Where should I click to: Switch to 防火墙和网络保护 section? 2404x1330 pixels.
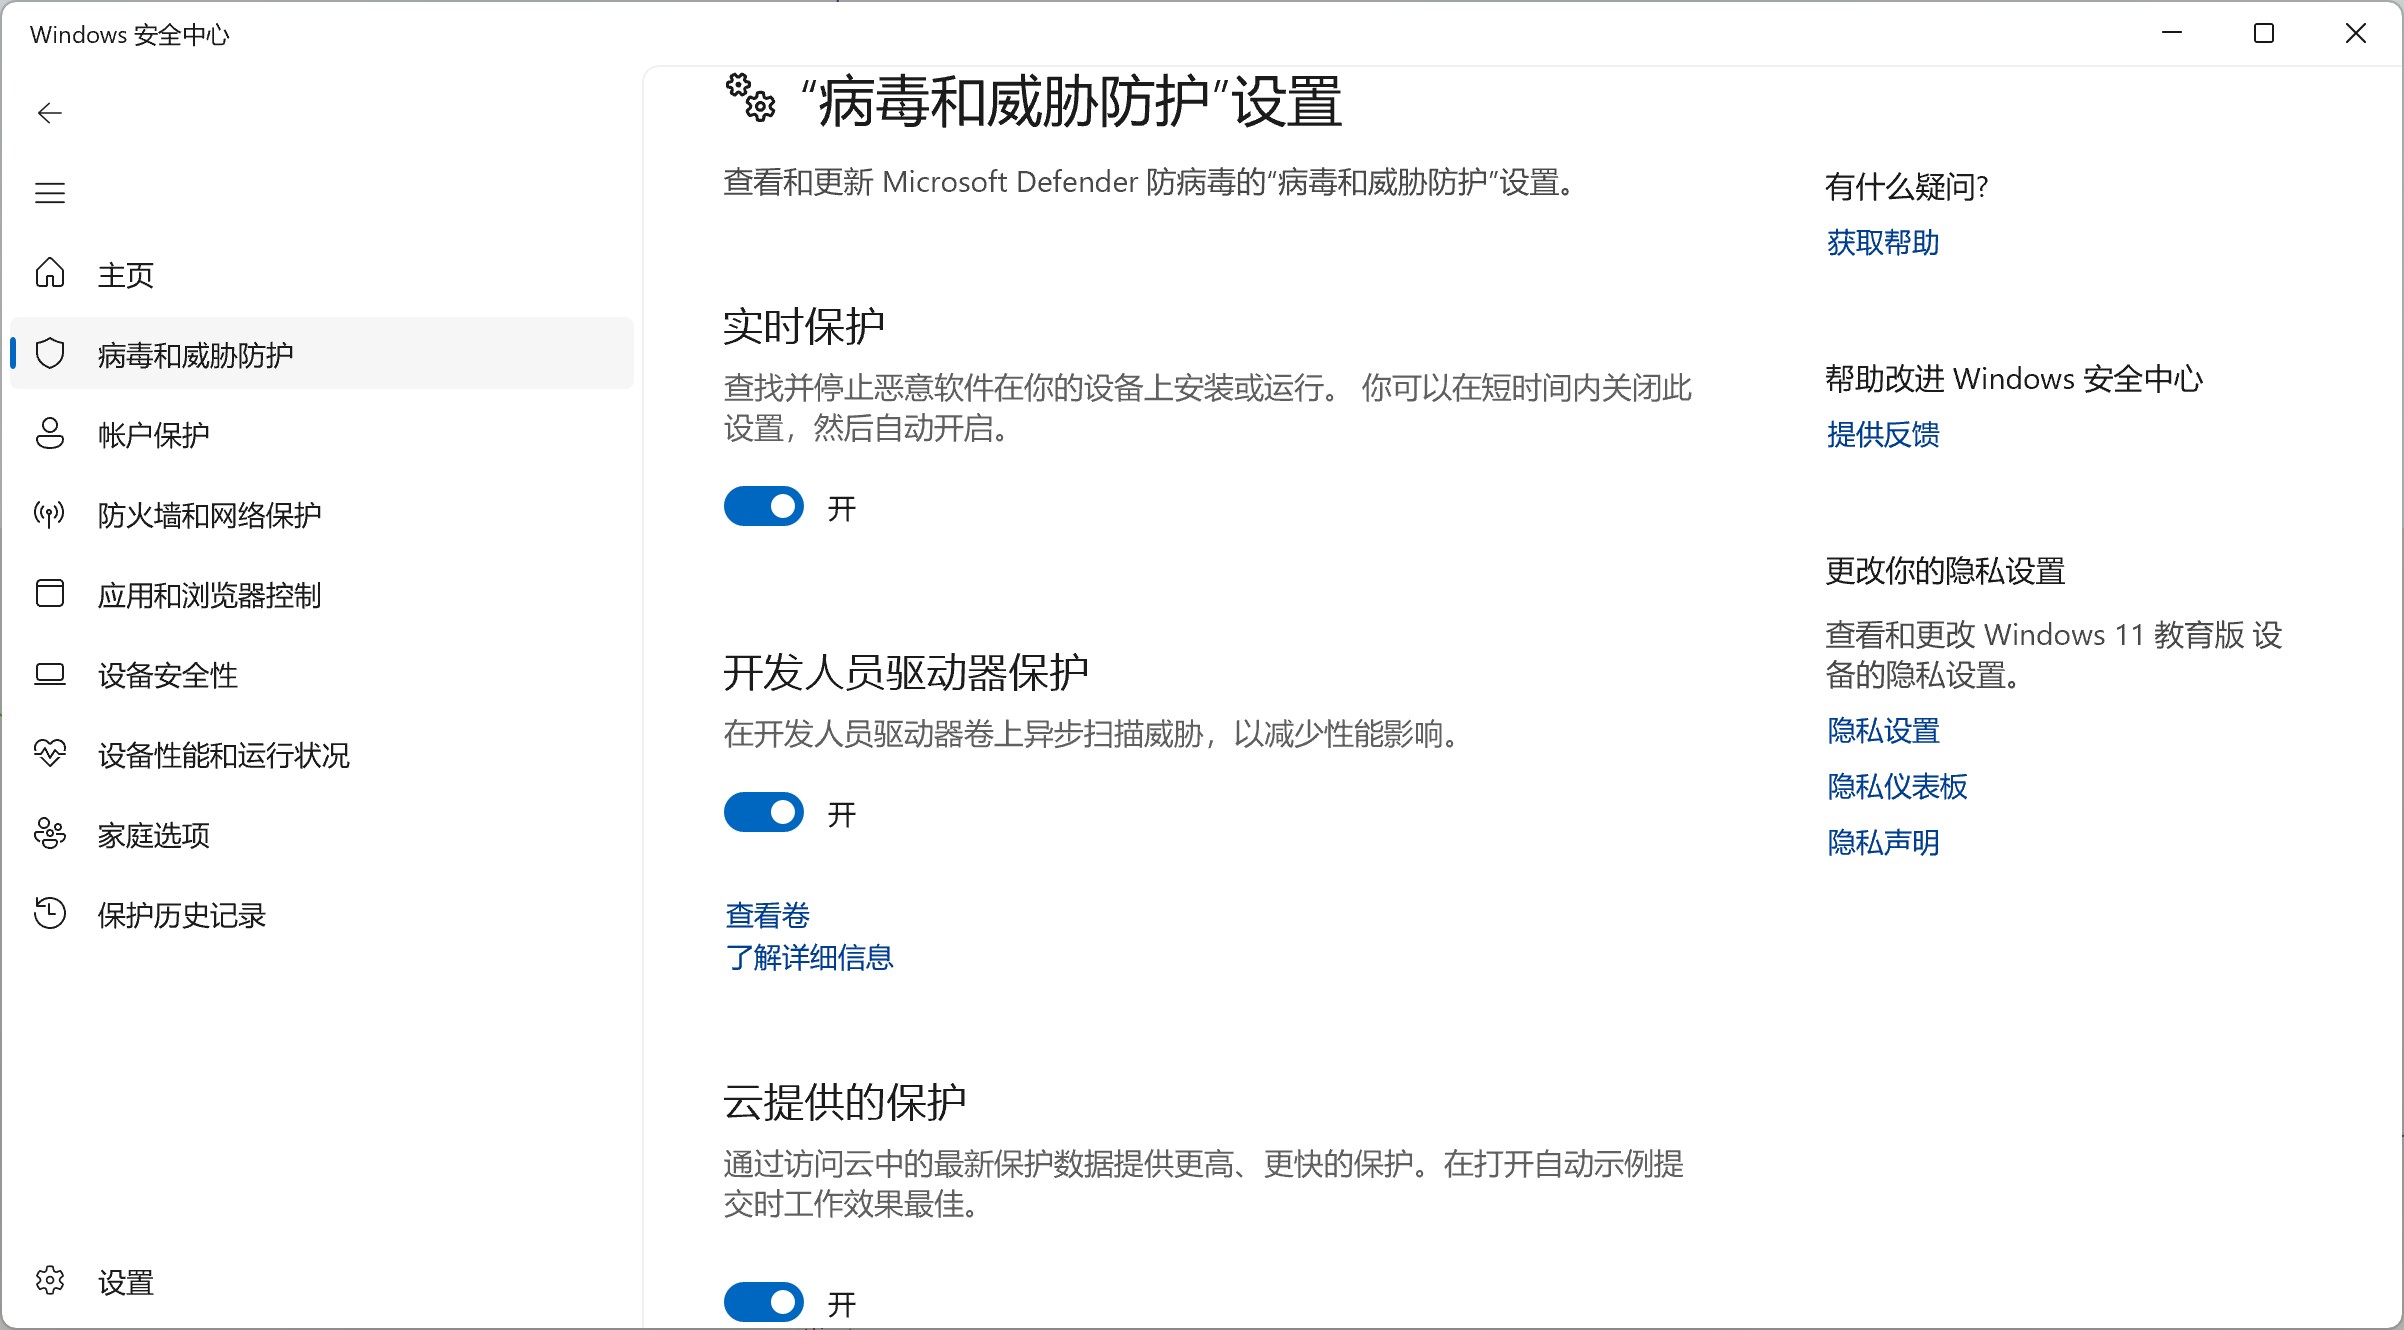point(208,514)
